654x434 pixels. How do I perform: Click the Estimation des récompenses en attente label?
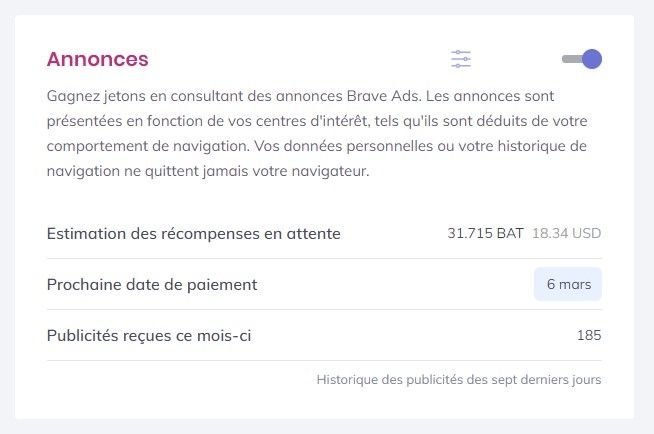click(194, 233)
